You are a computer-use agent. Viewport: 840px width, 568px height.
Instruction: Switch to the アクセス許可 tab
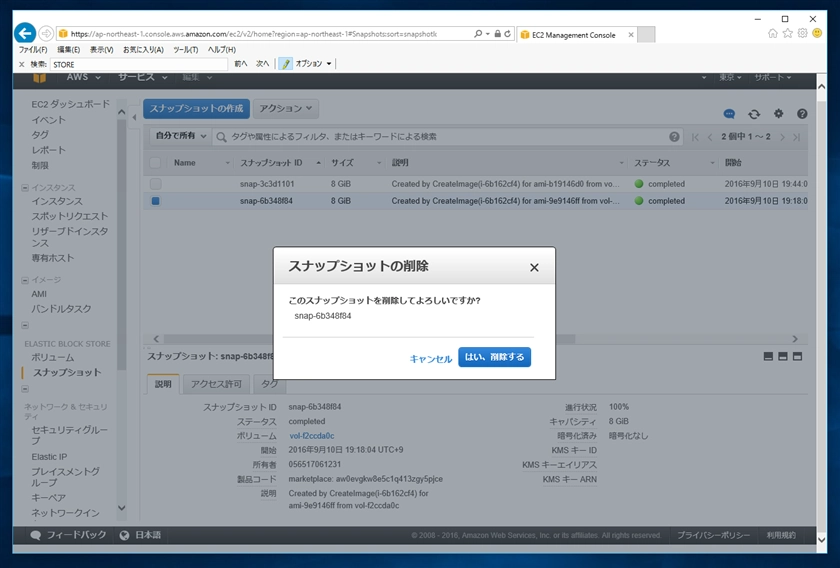coord(216,384)
